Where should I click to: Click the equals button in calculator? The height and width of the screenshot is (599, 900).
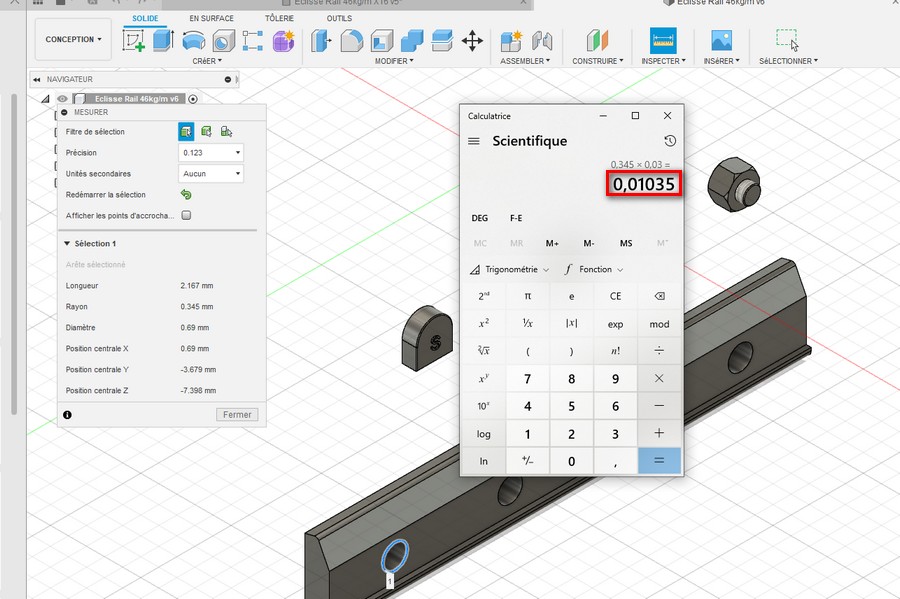659,461
